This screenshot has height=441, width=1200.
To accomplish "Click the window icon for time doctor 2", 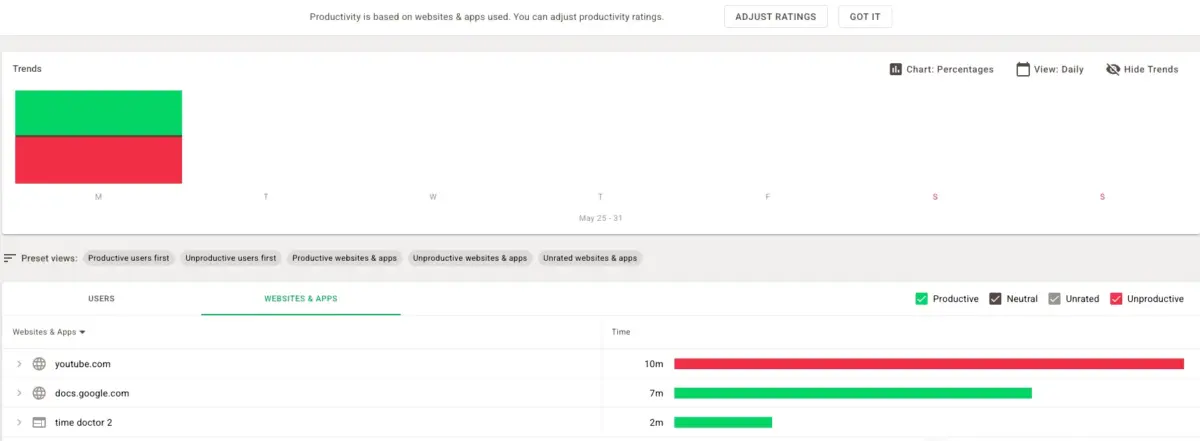I will [40, 422].
